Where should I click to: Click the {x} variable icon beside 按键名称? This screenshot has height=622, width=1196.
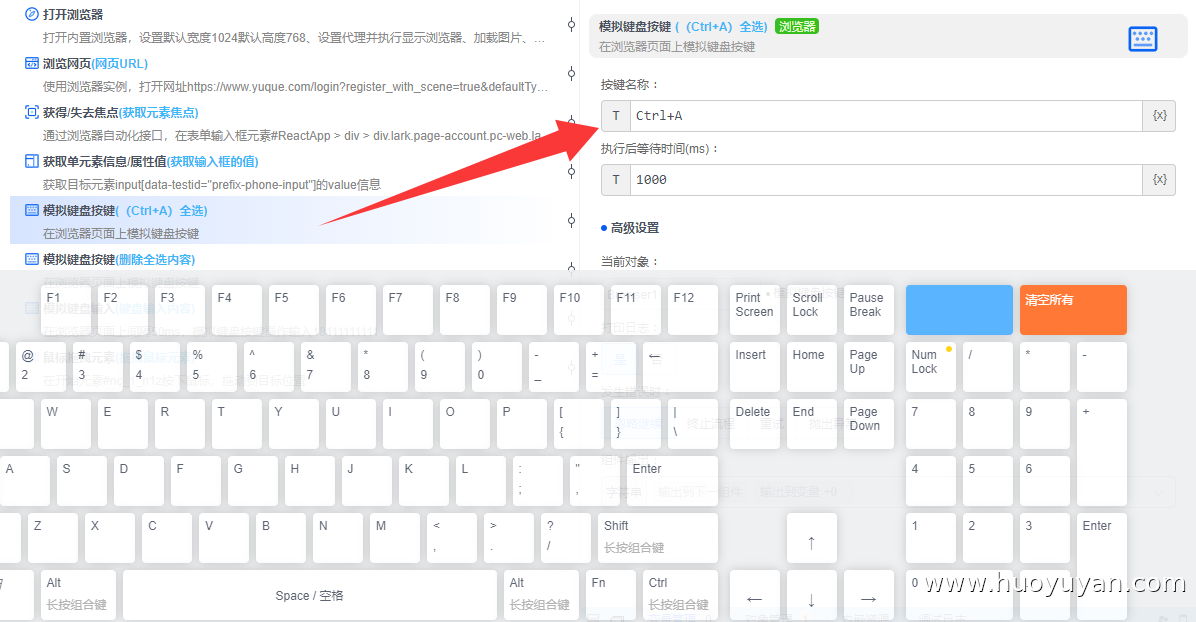click(x=1159, y=115)
